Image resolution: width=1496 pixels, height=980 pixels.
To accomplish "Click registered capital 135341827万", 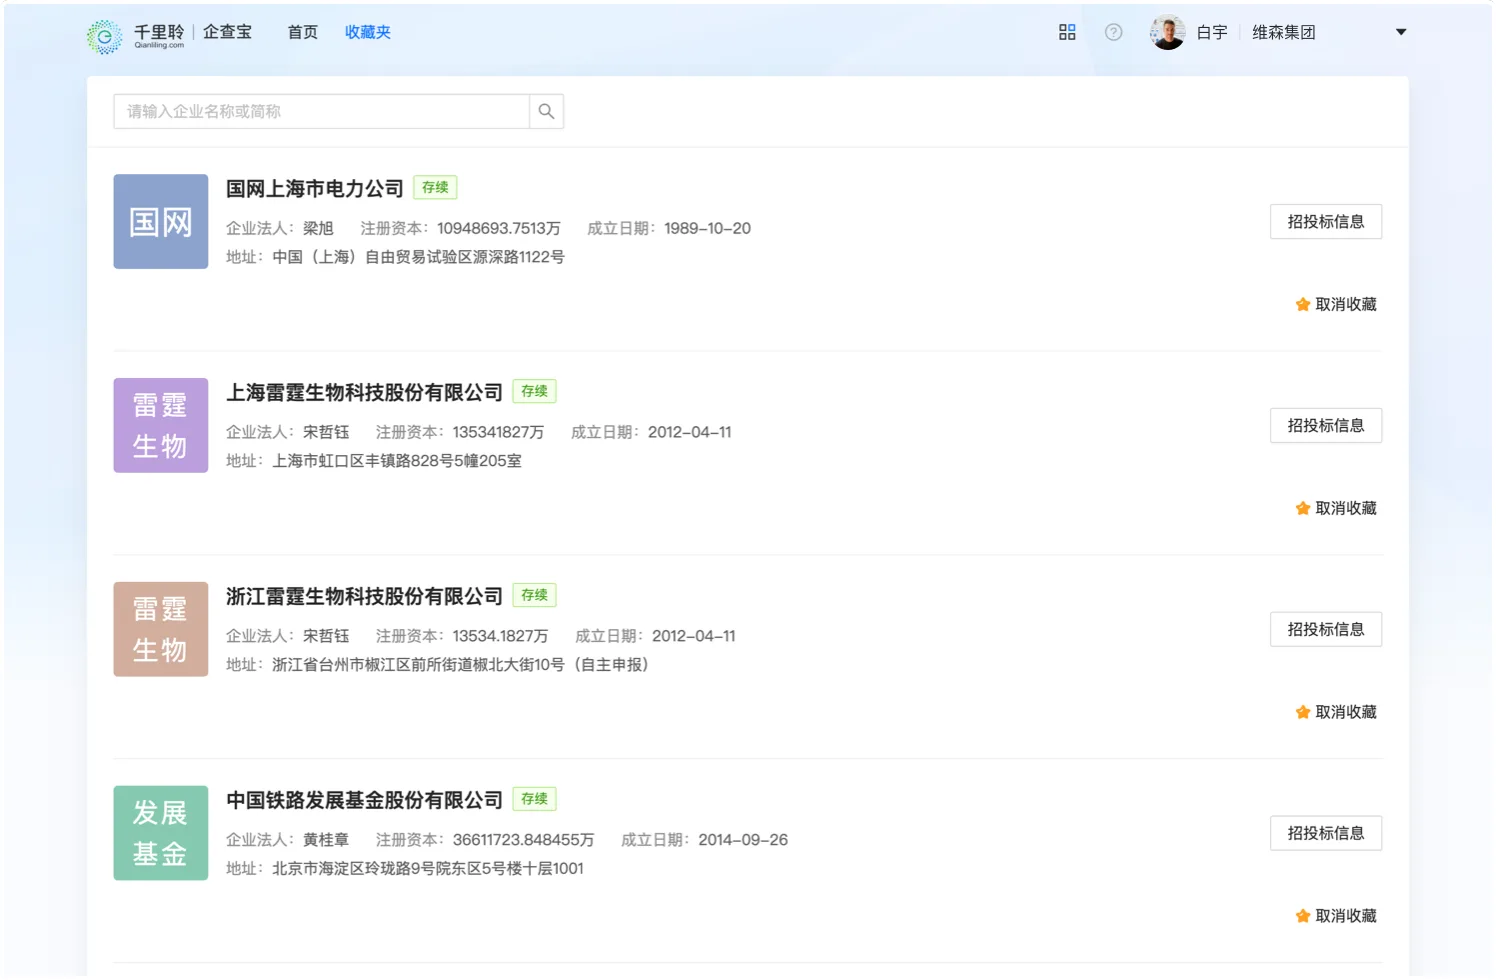I will [499, 433].
